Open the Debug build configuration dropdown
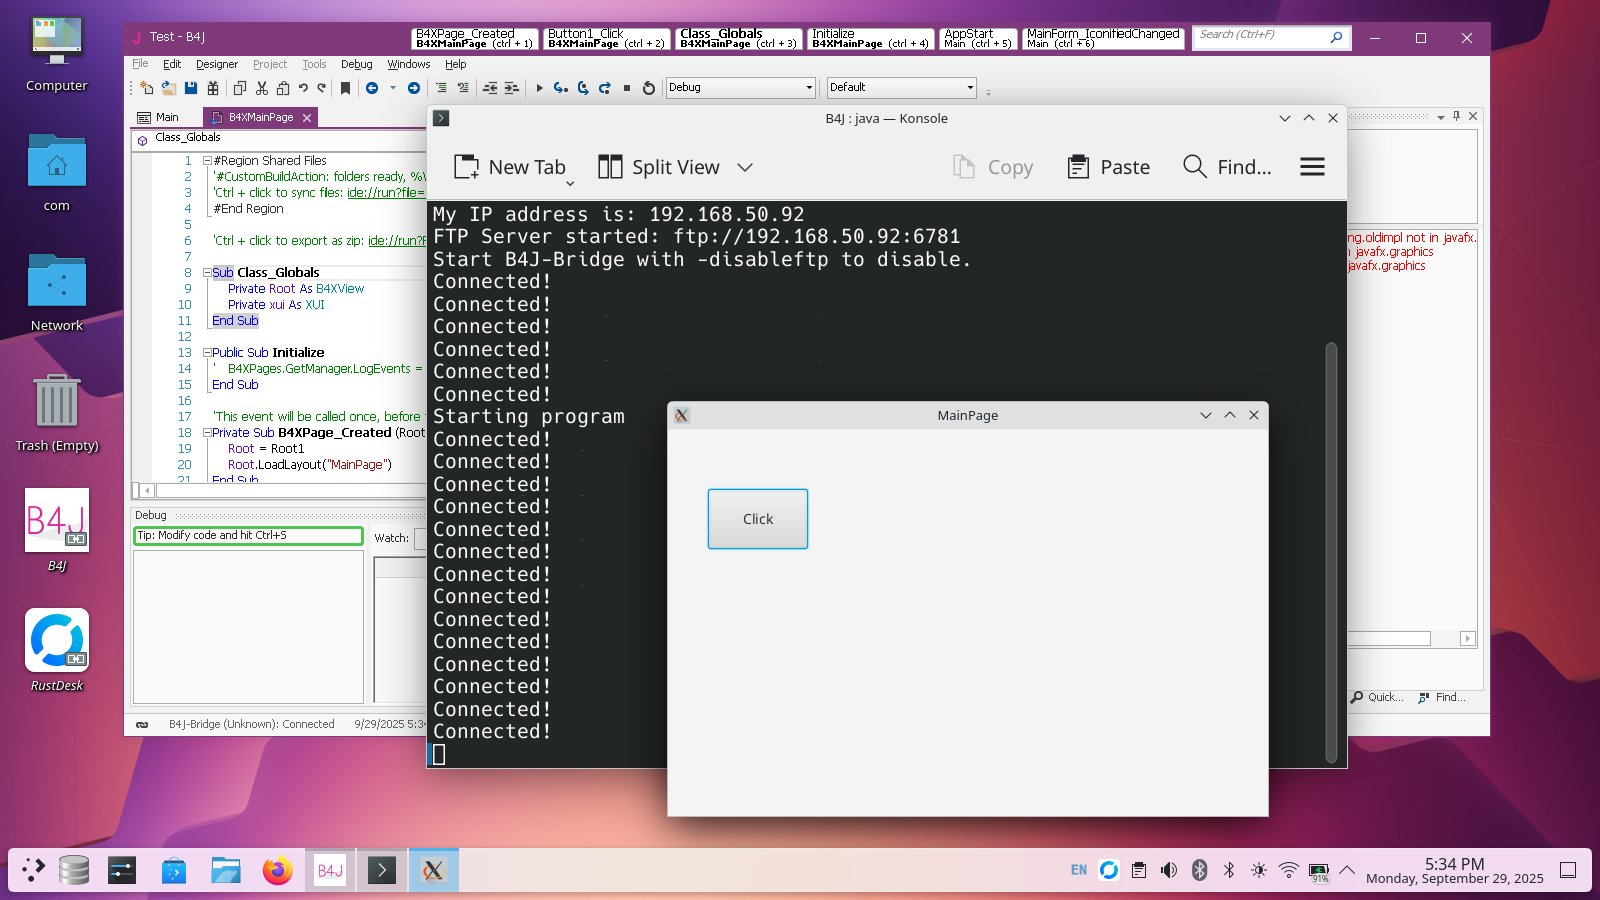The image size is (1600, 900). (x=741, y=88)
